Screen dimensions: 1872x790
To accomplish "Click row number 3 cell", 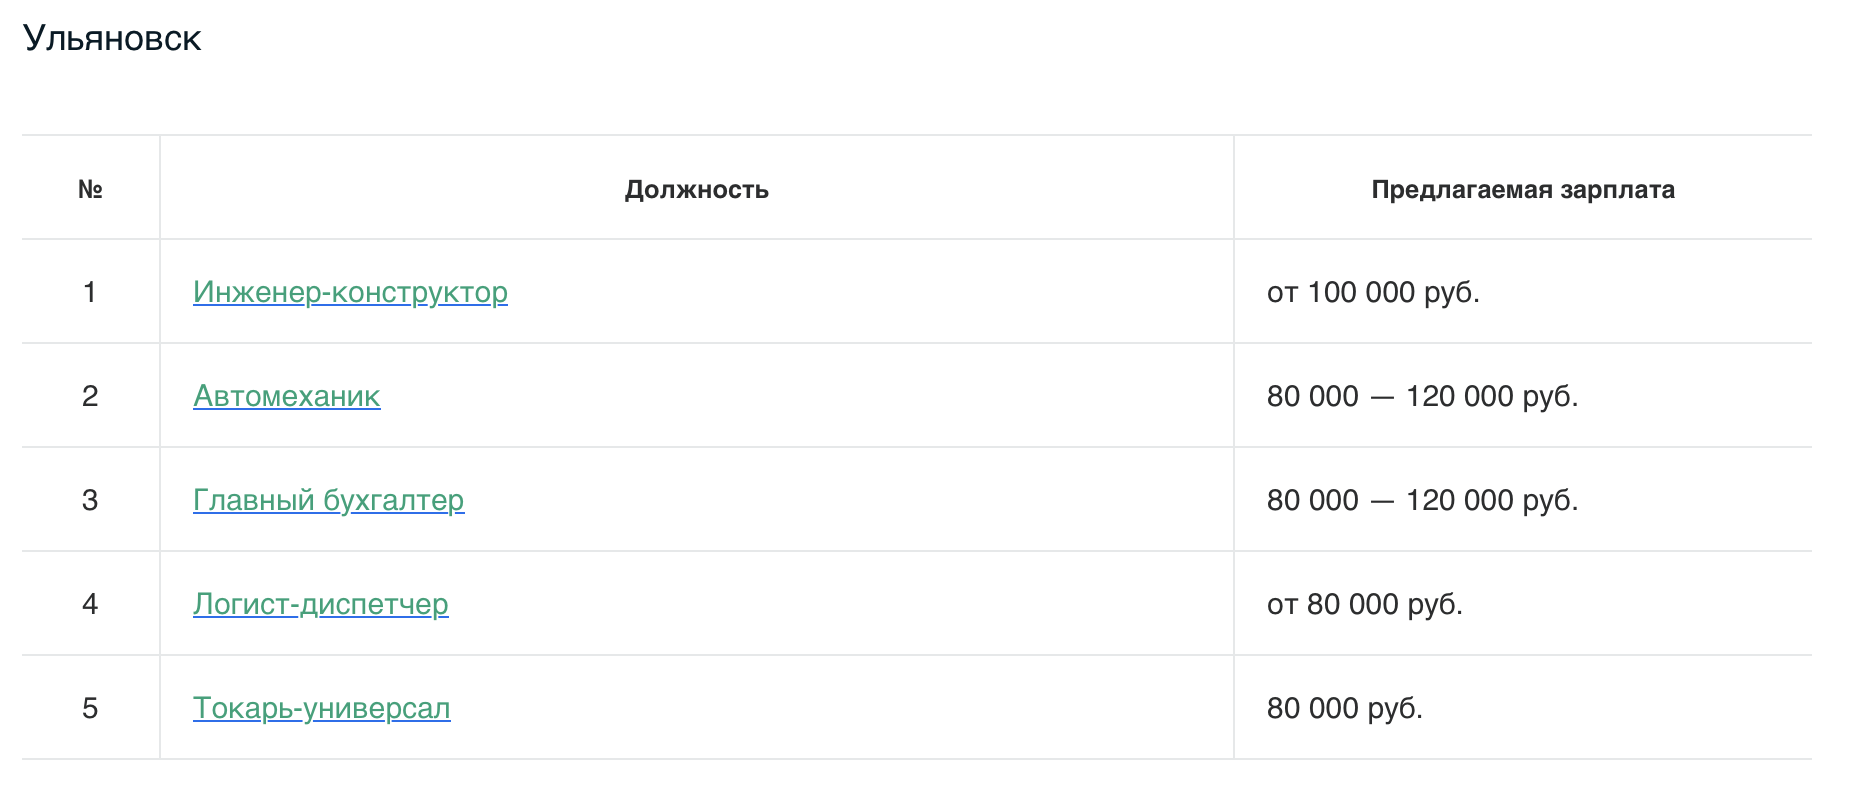I will (90, 500).
